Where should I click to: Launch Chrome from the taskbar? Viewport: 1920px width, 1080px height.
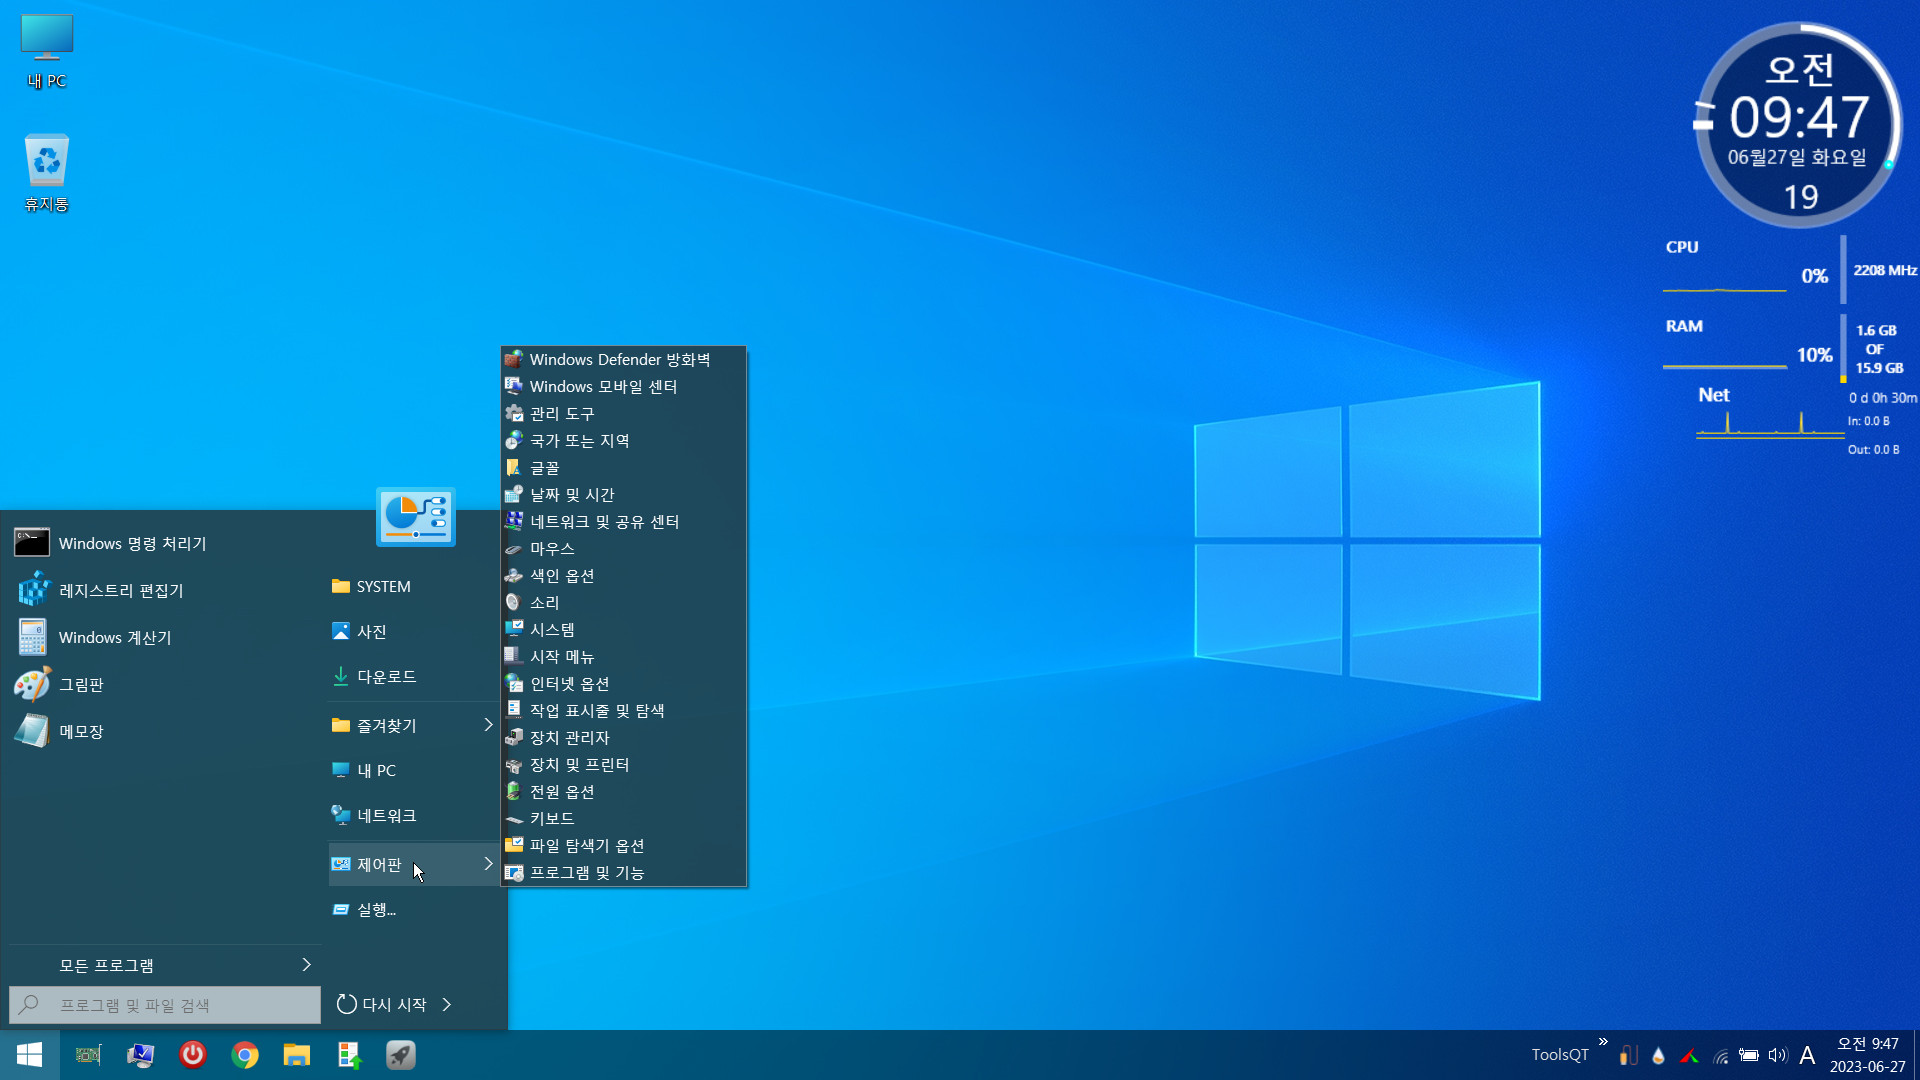click(245, 1055)
